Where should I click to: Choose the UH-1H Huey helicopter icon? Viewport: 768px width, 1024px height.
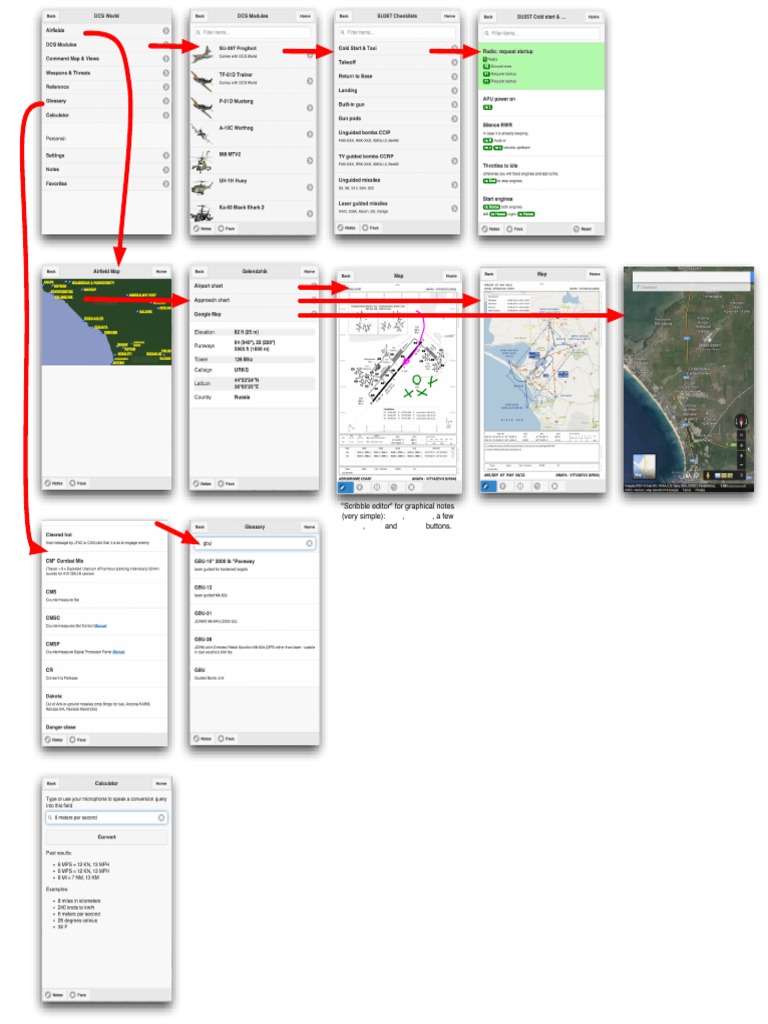pyautogui.click(x=203, y=187)
